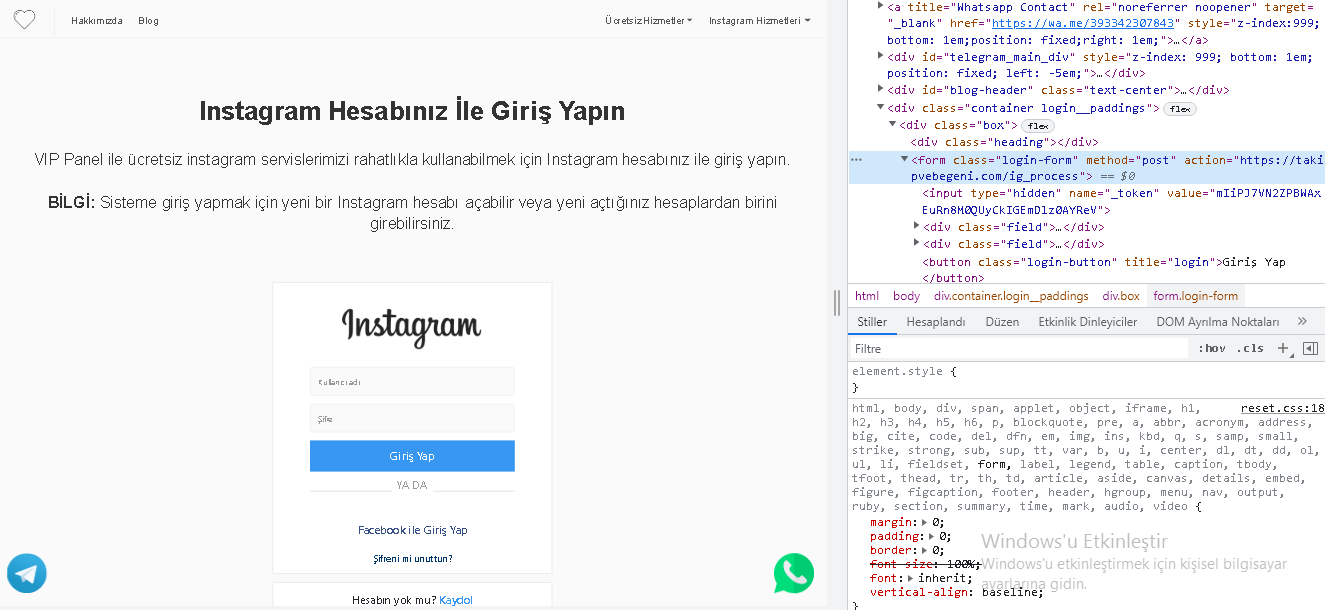This screenshot has width=1325, height=610.
Task: Click the YA DA separator text
Action: coord(412,485)
